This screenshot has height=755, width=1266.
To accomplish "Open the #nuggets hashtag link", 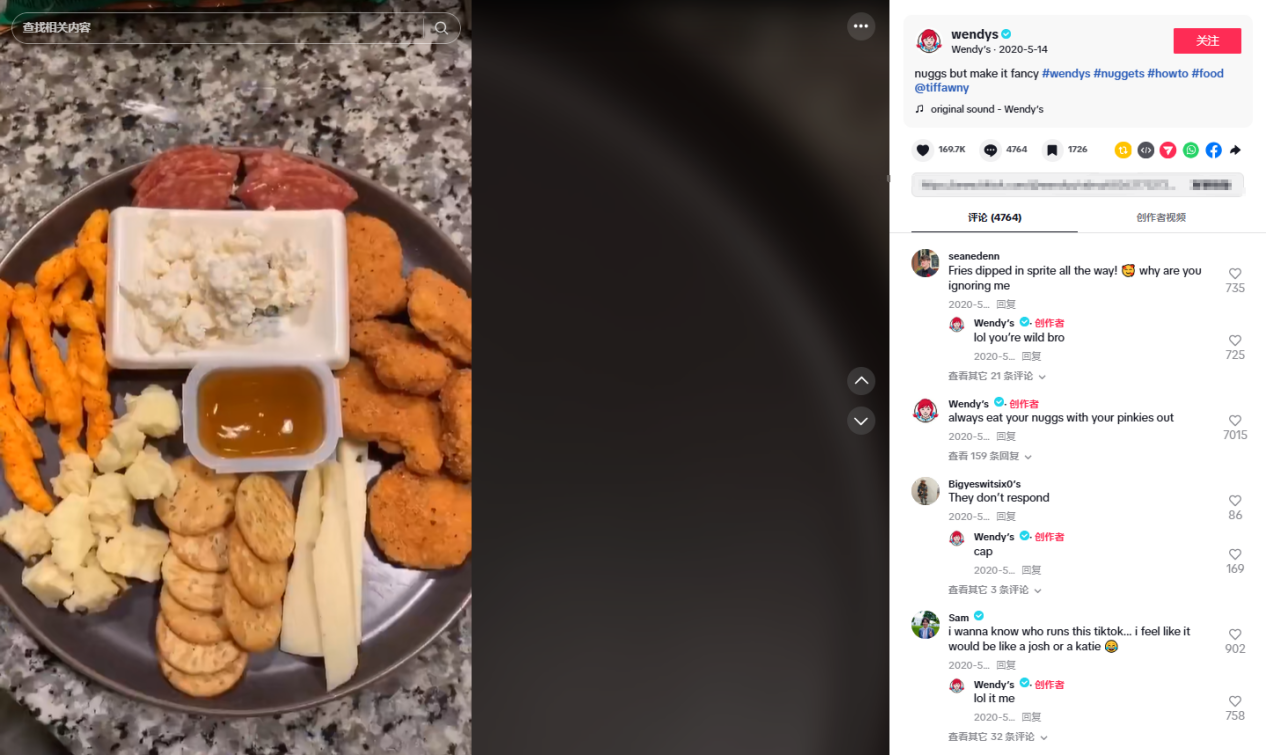I will (x=1118, y=74).
